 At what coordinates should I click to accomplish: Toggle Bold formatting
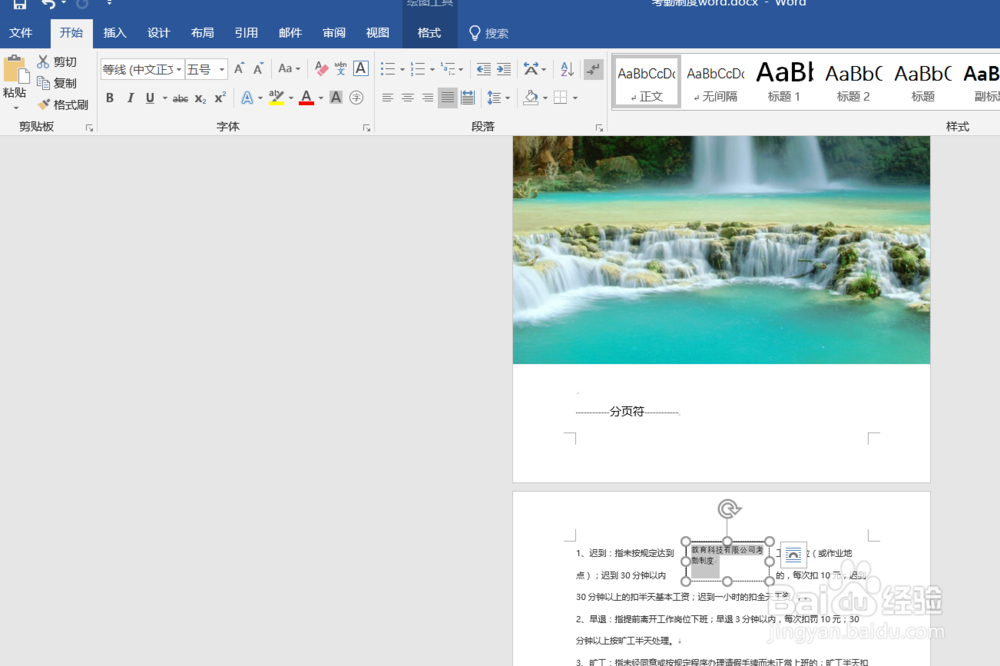(x=110, y=98)
